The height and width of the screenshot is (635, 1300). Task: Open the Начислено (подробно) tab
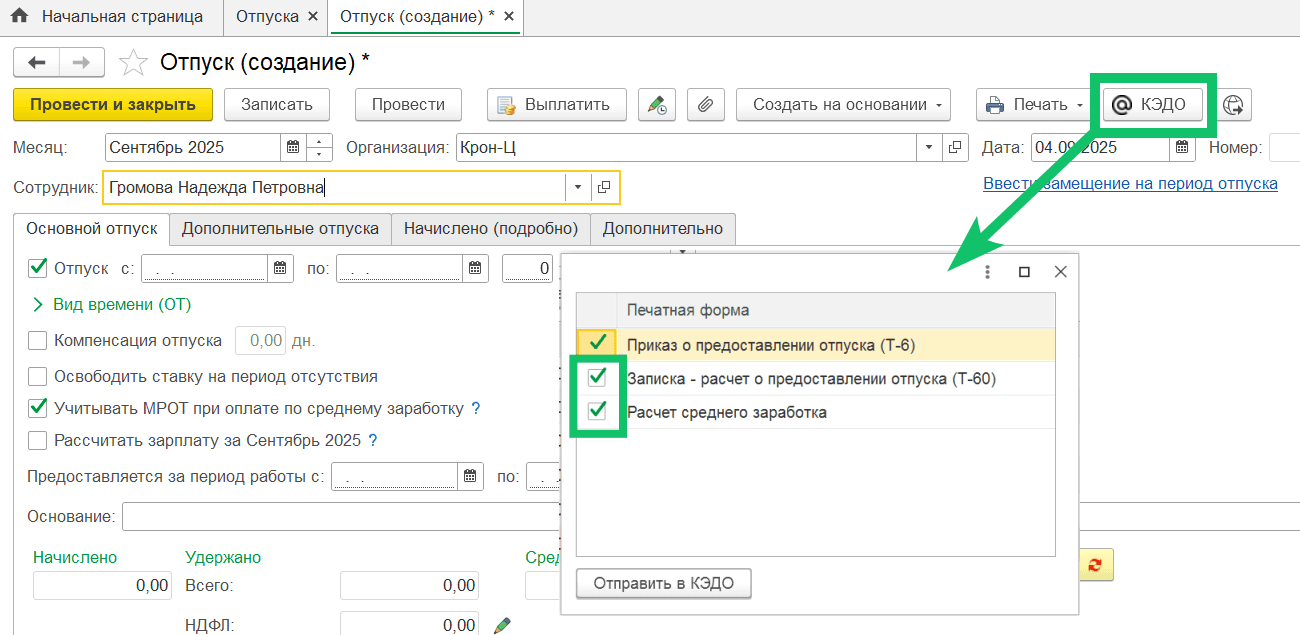click(x=490, y=229)
